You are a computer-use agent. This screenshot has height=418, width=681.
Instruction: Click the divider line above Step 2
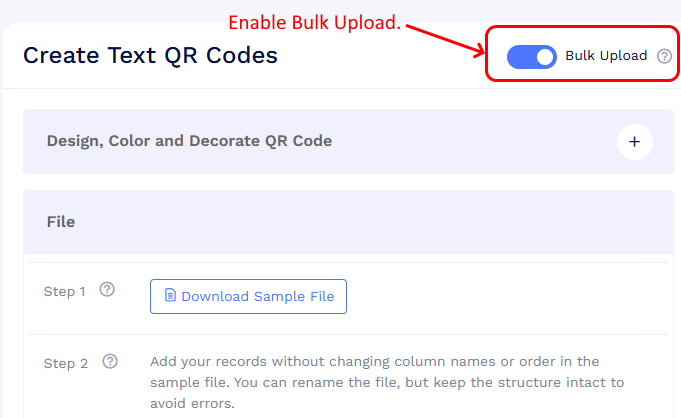click(348, 335)
